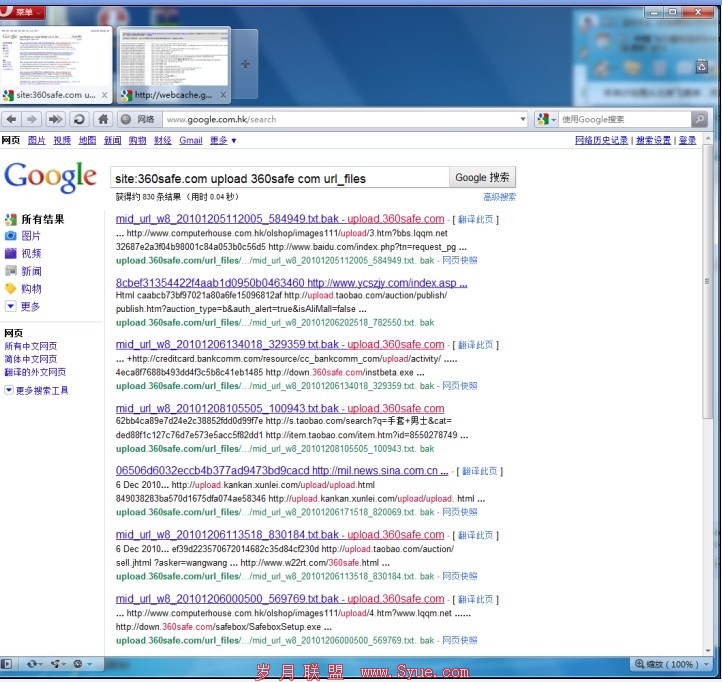Select 所有结果 in the sidebar
This screenshot has height=682, width=722.
[42, 219]
